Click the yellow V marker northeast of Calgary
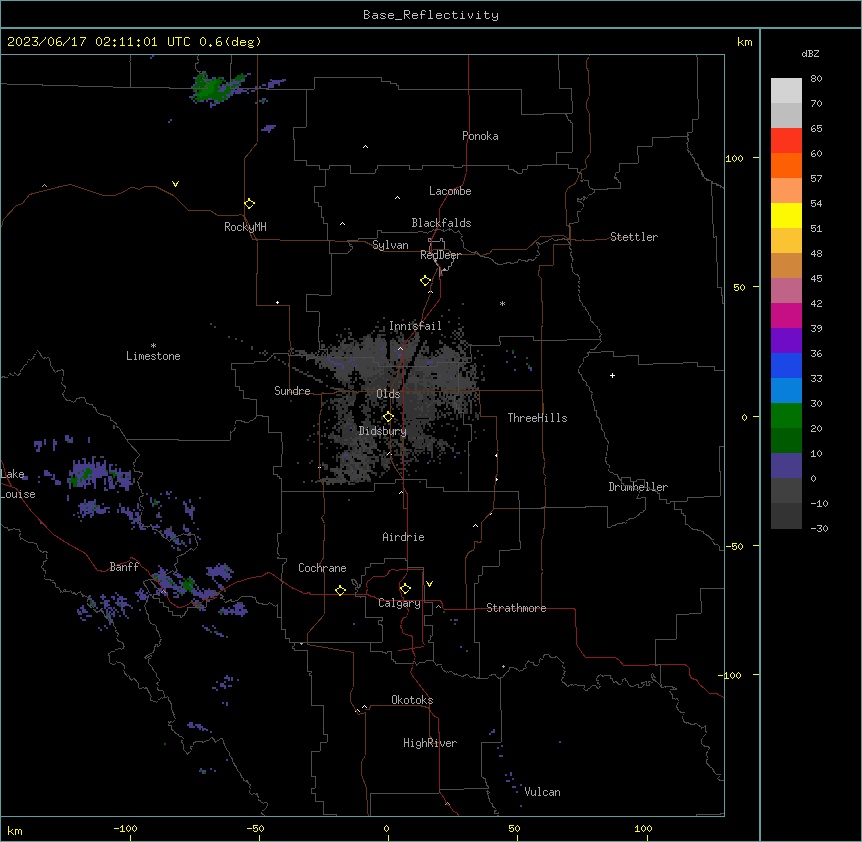 (x=429, y=584)
